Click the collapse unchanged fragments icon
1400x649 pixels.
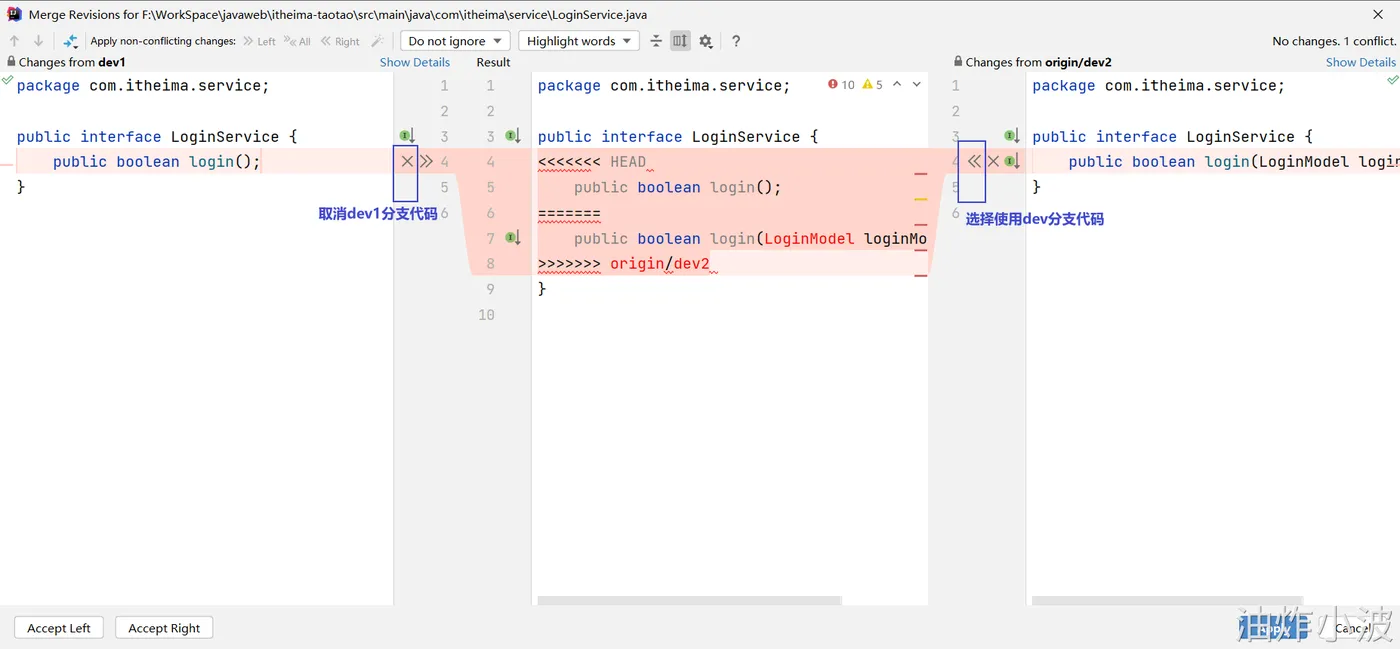point(656,41)
